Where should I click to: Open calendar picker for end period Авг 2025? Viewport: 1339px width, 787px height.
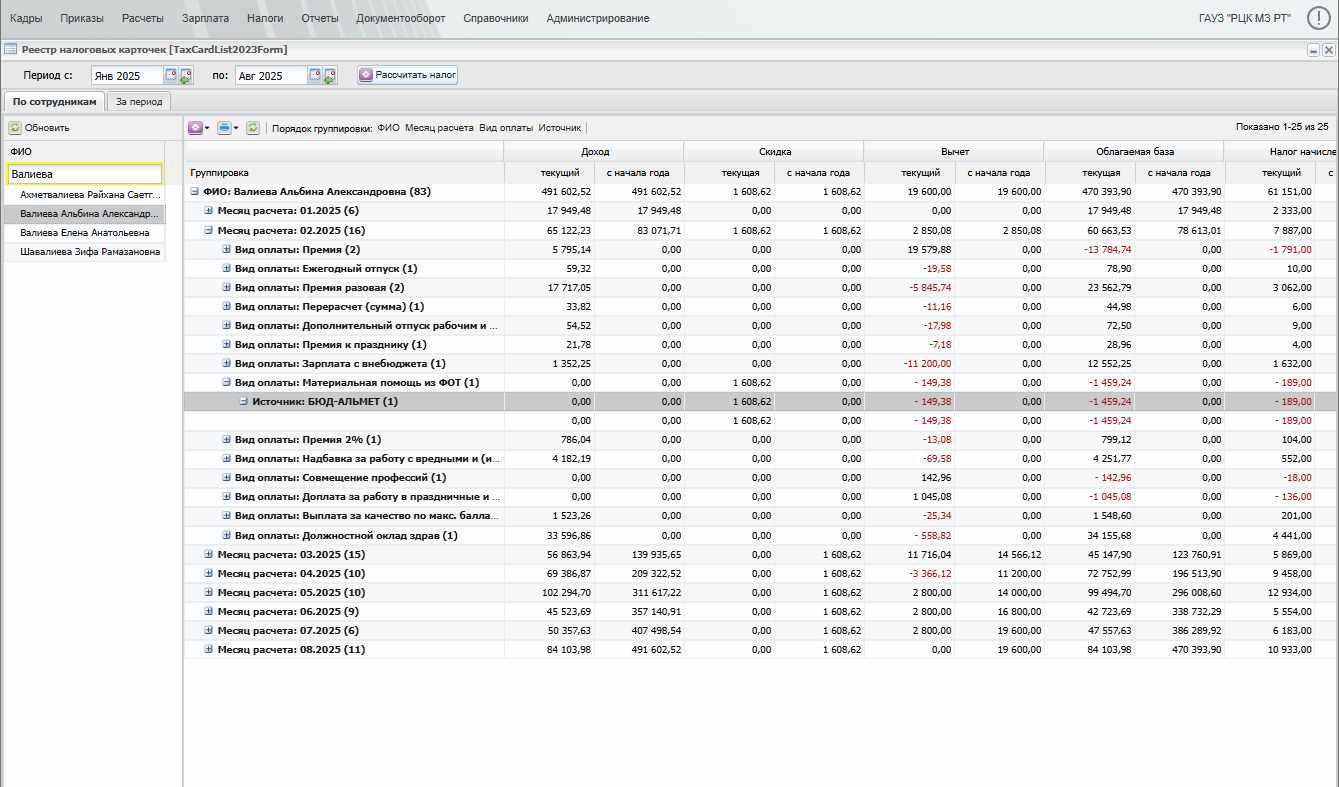tap(315, 75)
